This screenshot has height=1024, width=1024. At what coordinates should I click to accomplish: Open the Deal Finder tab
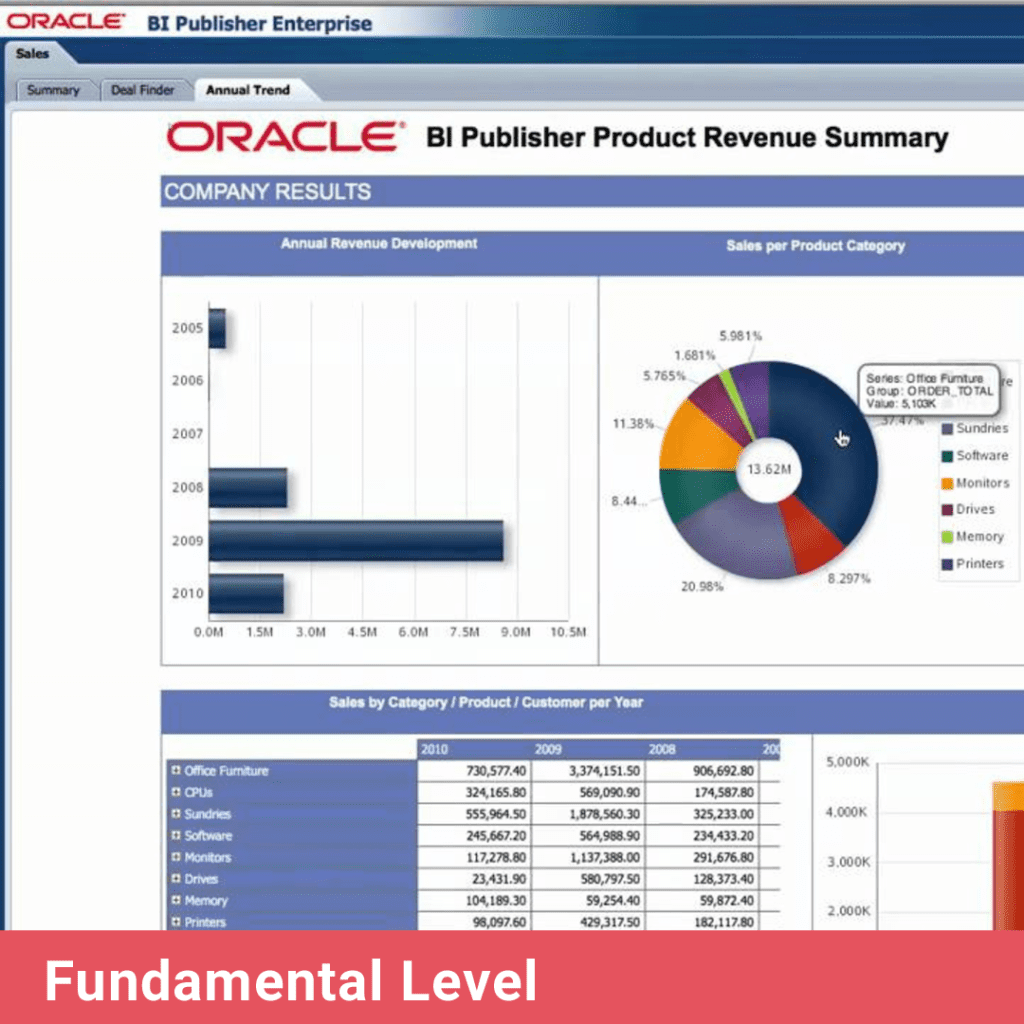(x=144, y=89)
